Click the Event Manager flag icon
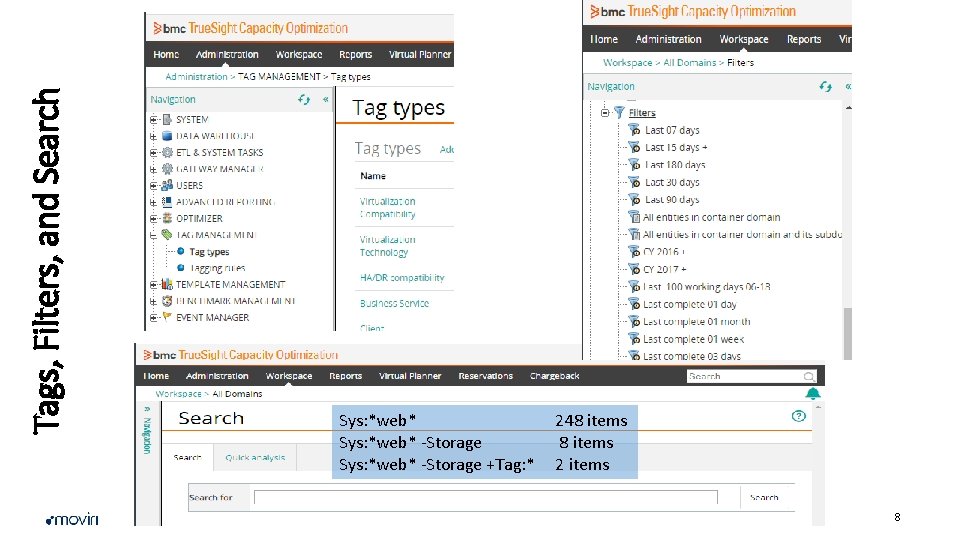This screenshot has width=960, height=540. [x=167, y=317]
